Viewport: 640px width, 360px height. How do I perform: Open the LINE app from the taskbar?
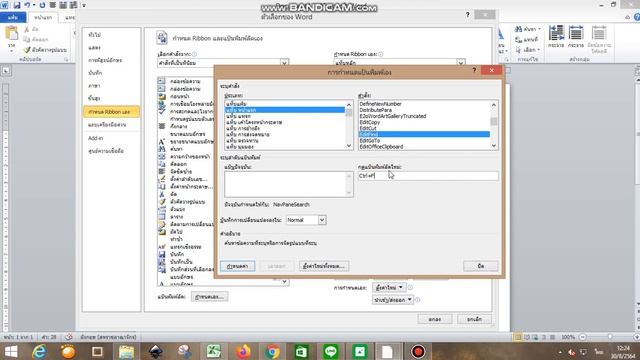coord(331,351)
